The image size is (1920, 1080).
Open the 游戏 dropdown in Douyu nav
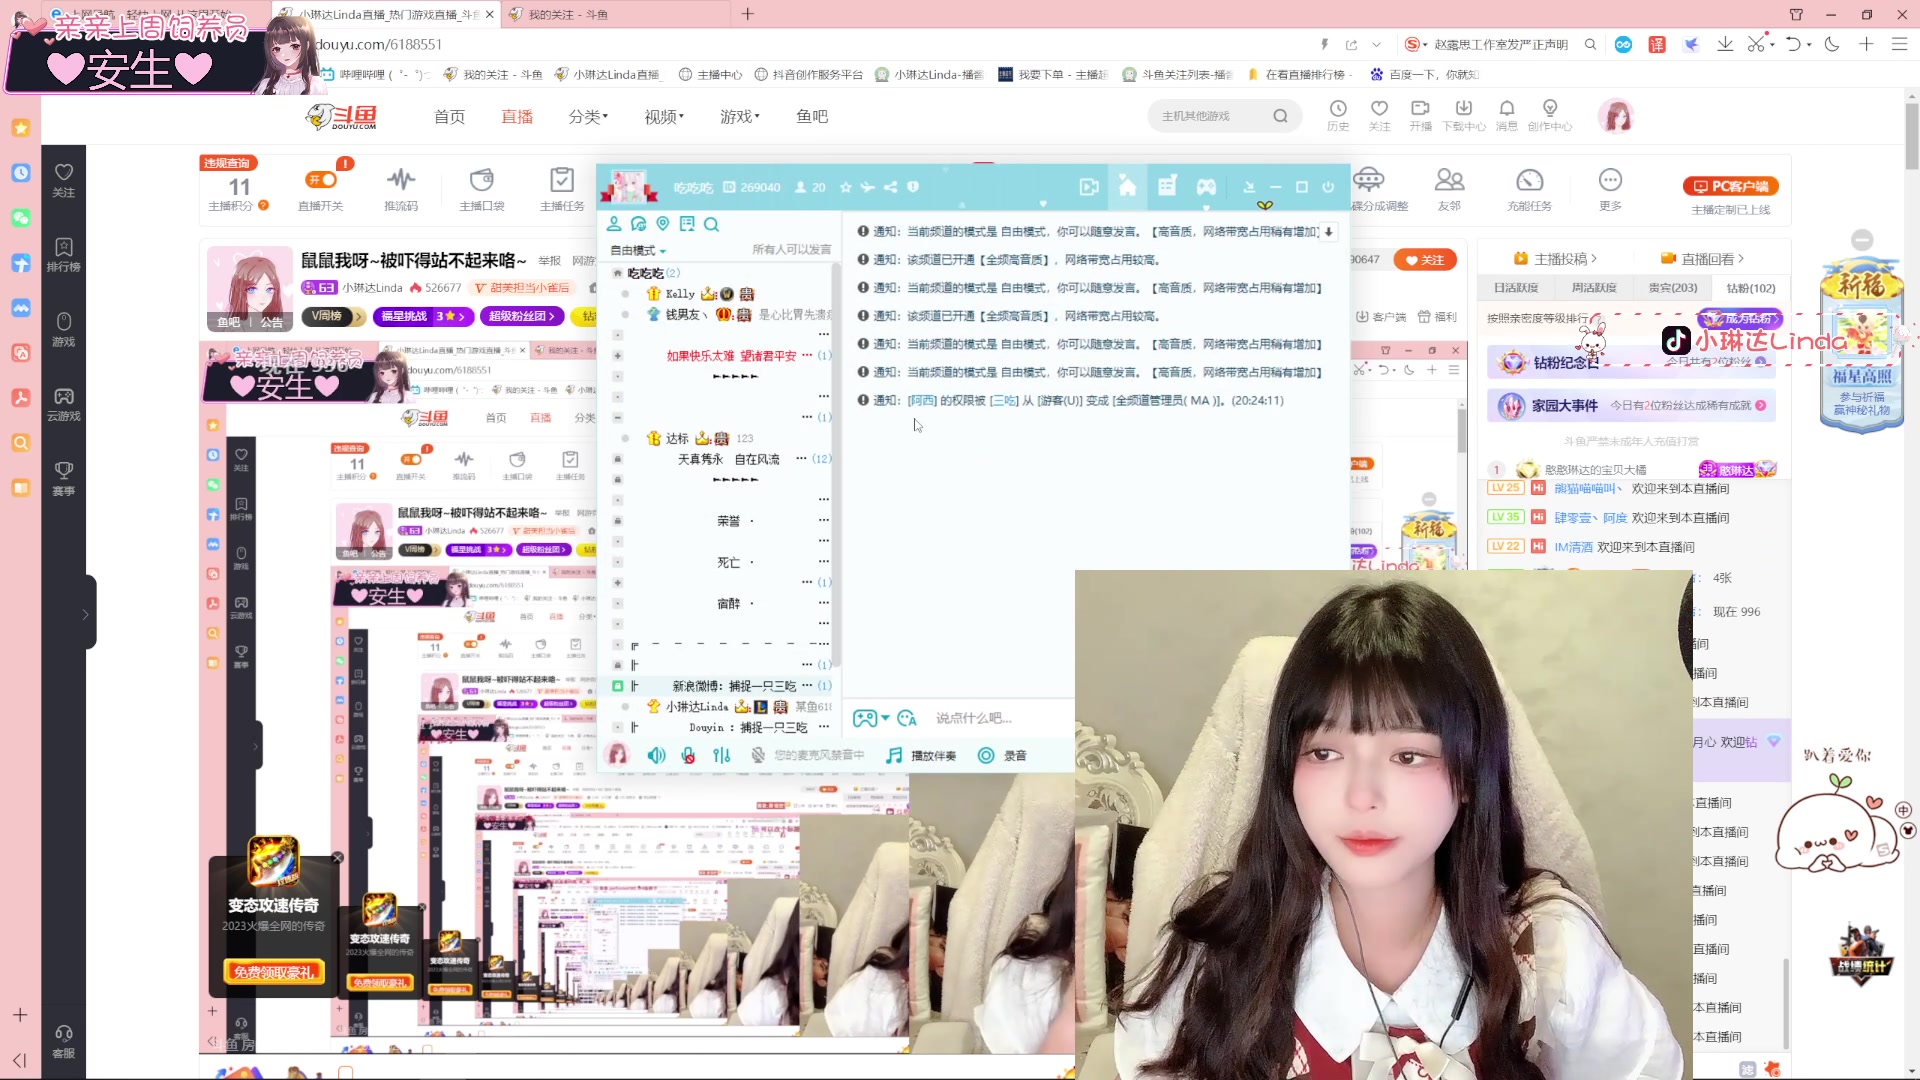(740, 117)
